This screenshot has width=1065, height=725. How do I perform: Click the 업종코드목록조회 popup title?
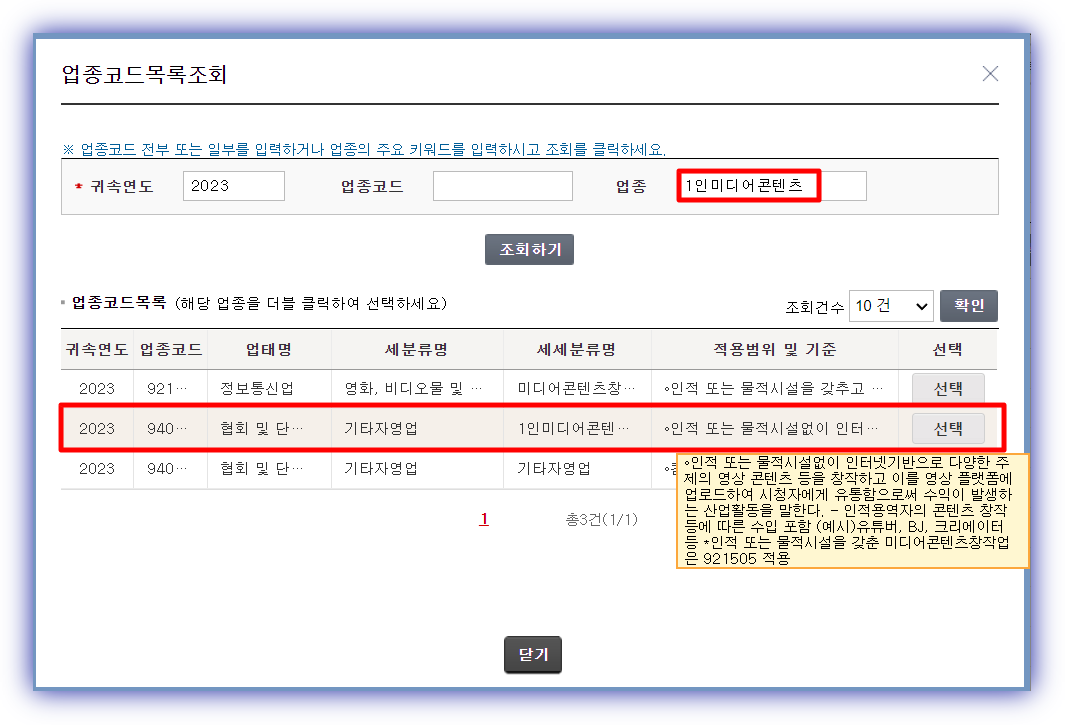pos(145,74)
